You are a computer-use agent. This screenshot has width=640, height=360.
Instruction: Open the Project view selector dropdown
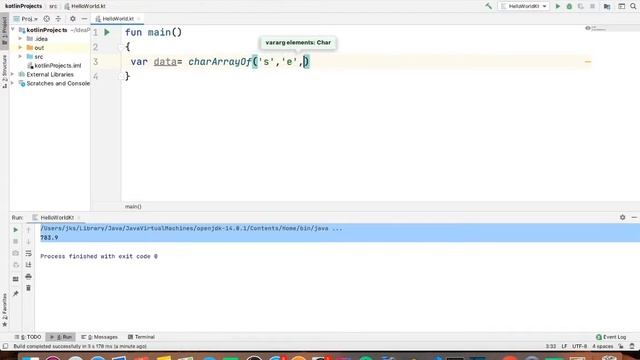[x=25, y=19]
